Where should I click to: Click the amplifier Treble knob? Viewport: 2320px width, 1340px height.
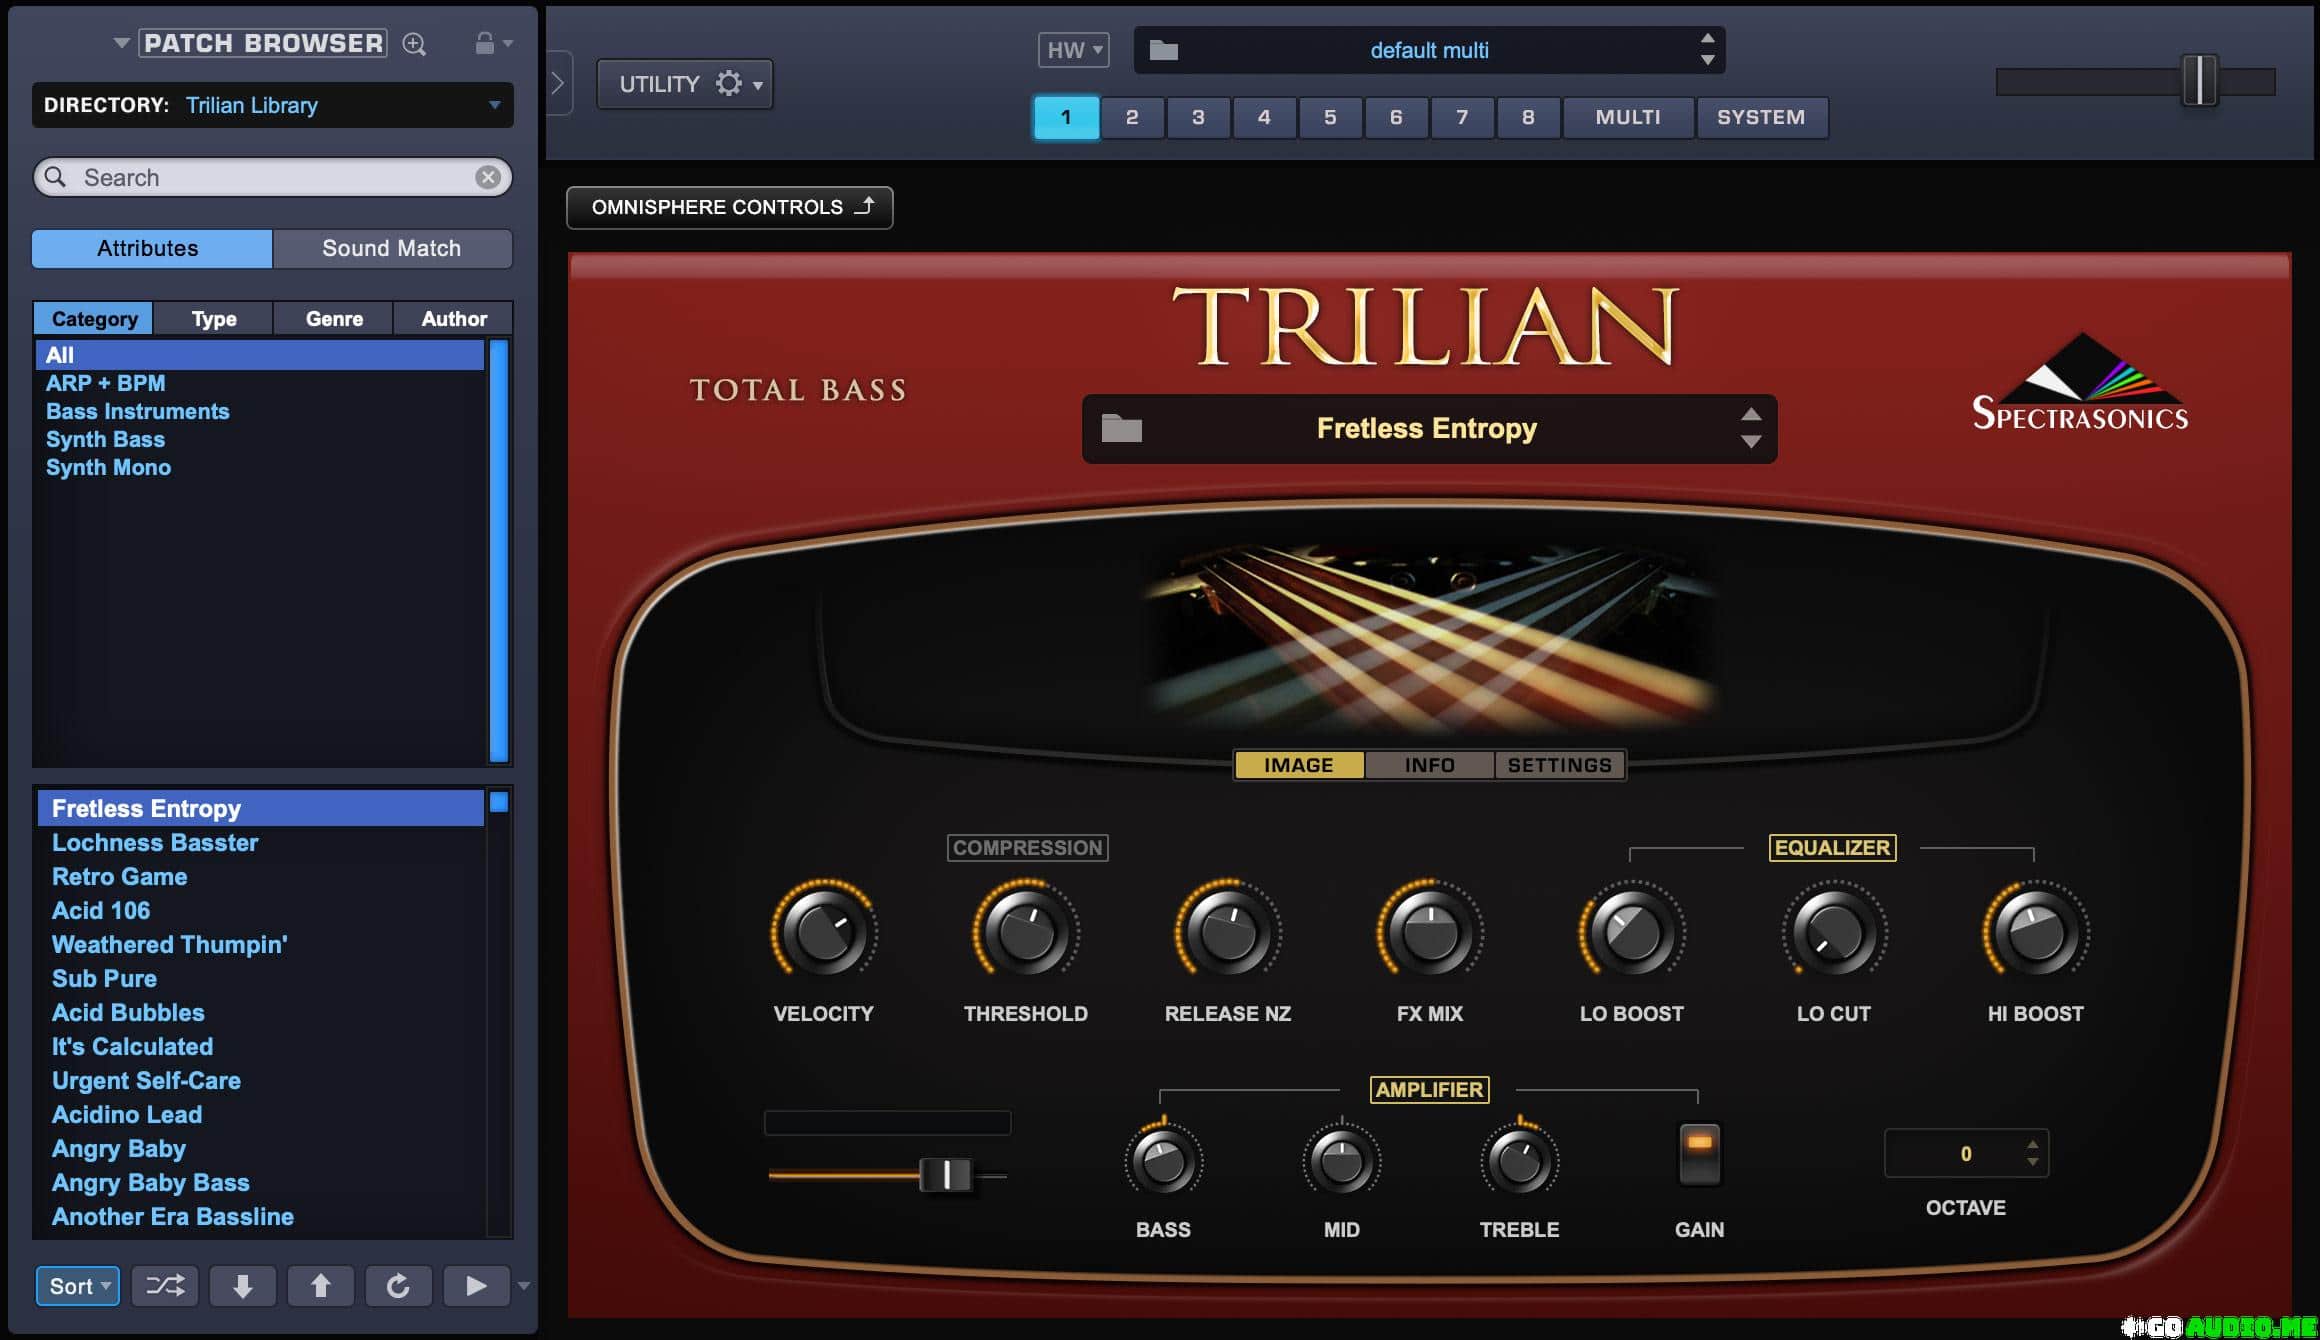1519,1161
